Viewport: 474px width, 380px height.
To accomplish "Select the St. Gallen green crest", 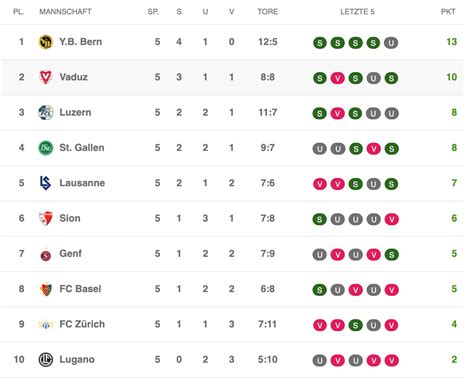I will (x=45, y=148).
